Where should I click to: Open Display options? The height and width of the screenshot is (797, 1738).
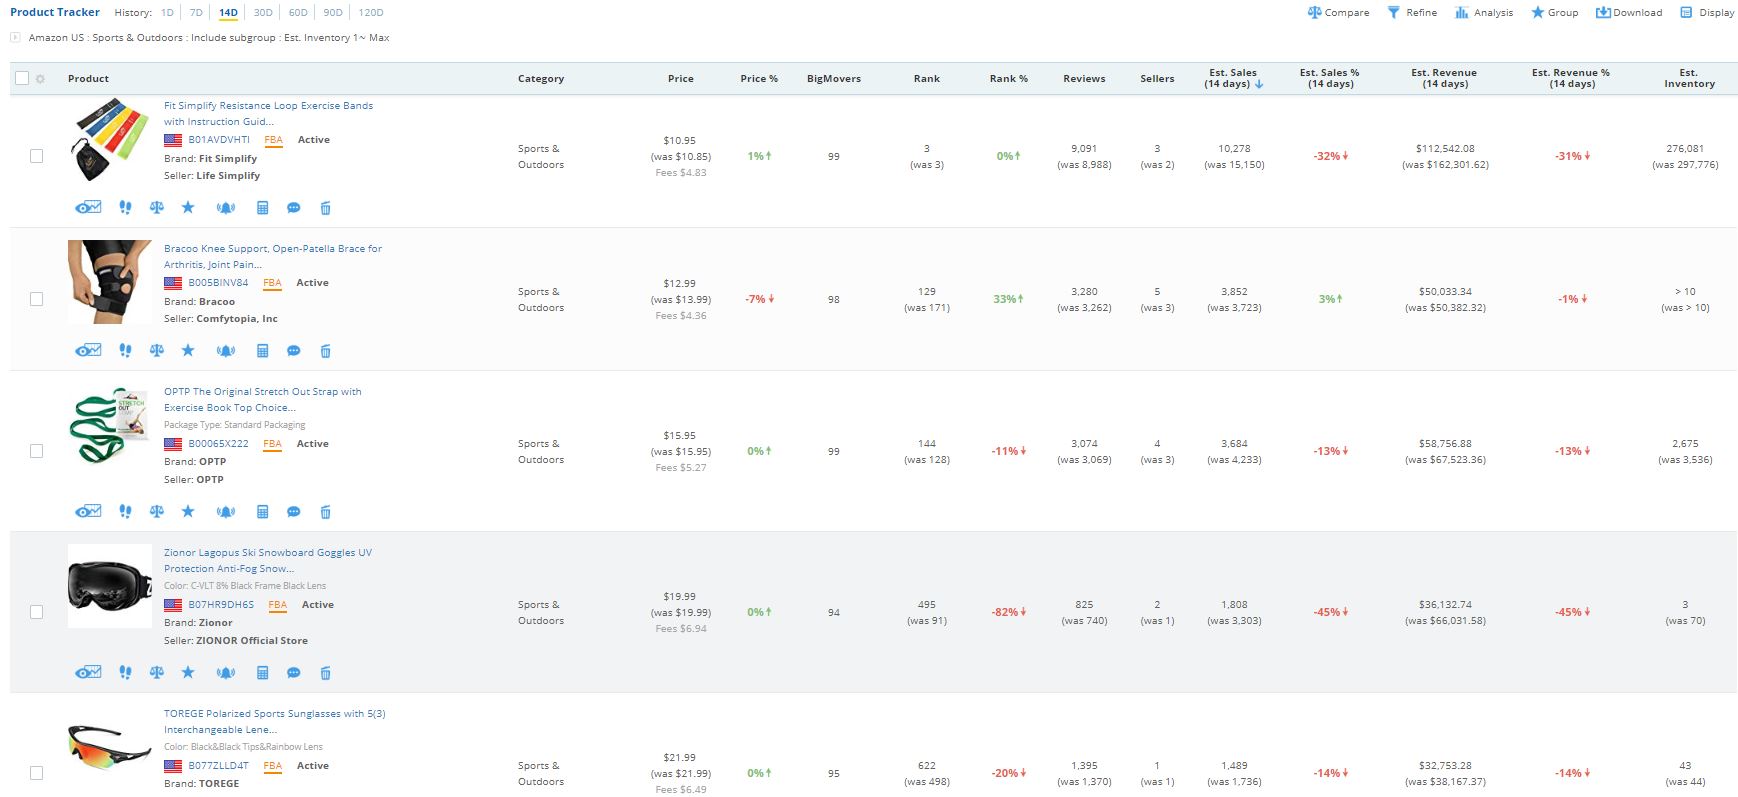1707,13
